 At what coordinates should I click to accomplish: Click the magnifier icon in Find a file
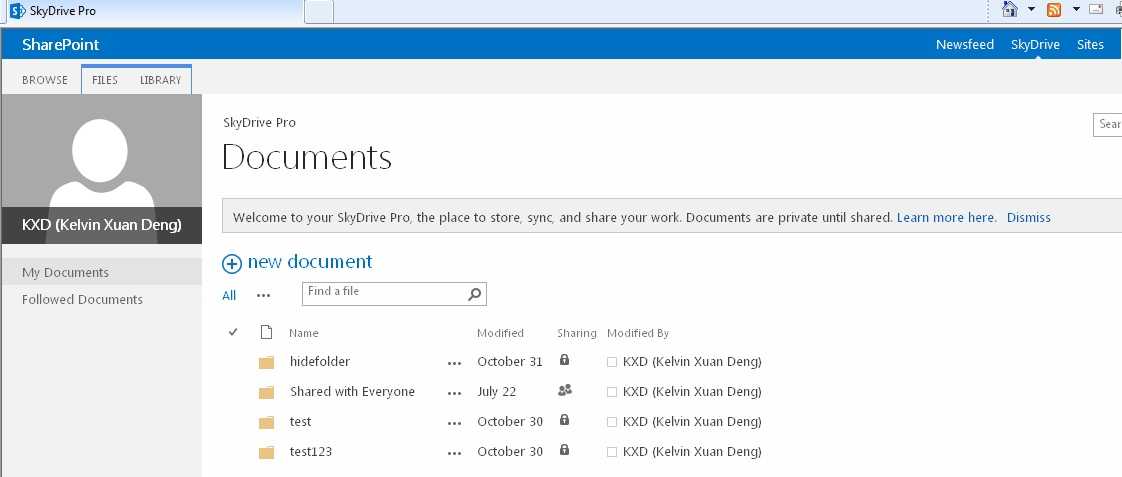pos(474,294)
